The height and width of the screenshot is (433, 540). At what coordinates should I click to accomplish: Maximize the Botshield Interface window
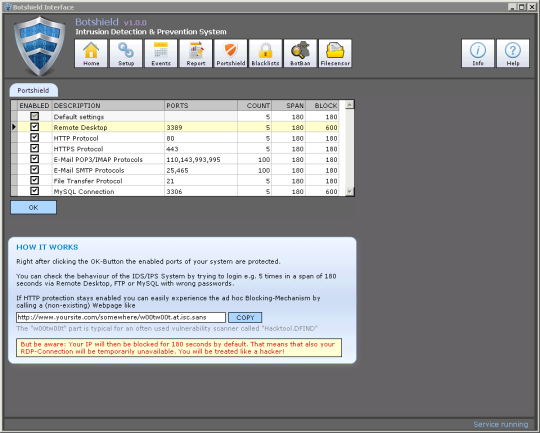pyautogui.click(x=522, y=7)
